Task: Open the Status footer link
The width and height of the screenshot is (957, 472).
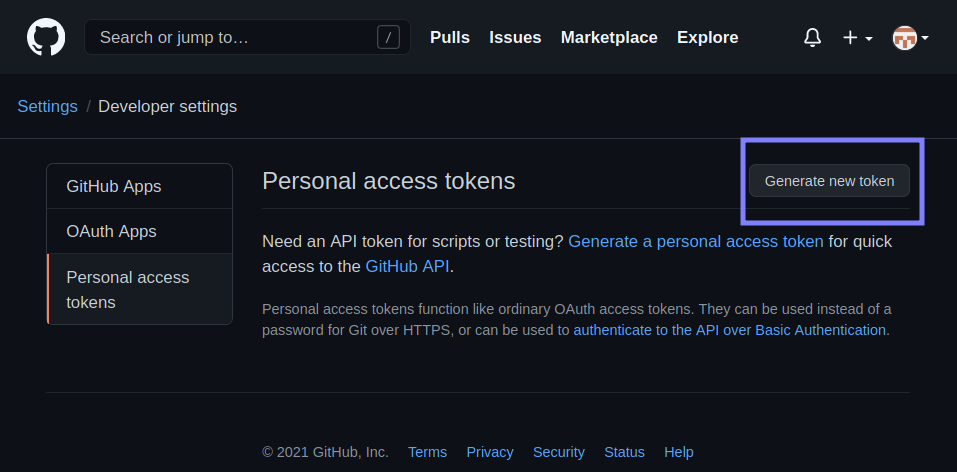Action: 624,452
